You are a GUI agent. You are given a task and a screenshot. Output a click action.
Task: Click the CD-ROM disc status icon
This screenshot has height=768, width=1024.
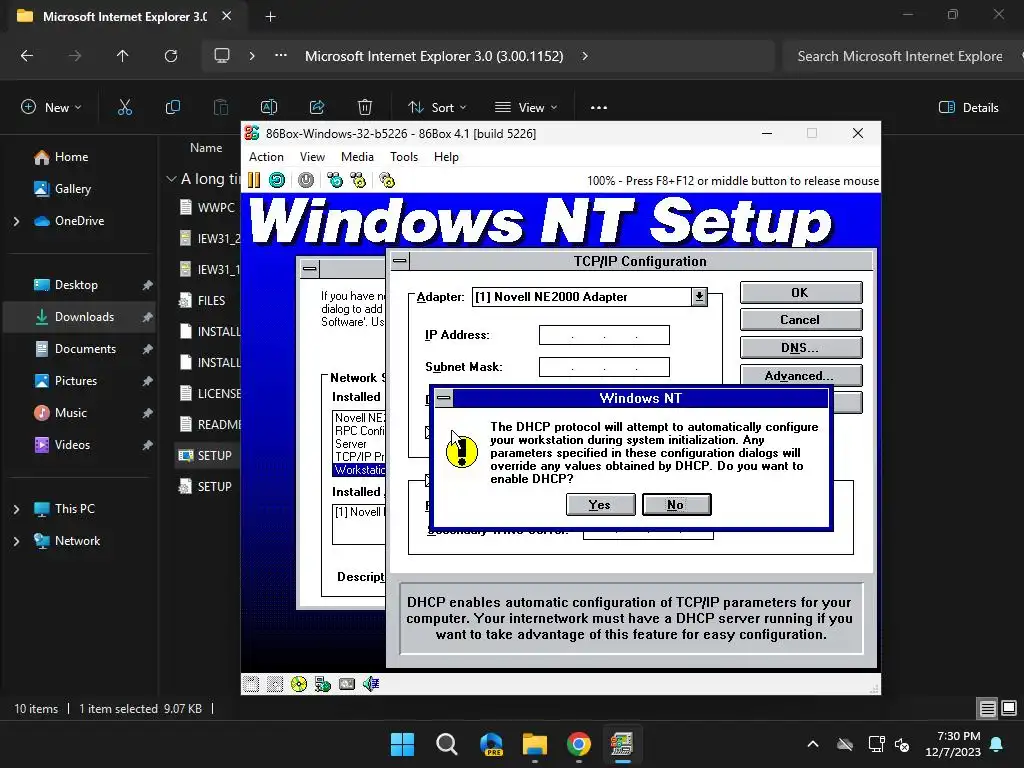pyautogui.click(x=298, y=684)
